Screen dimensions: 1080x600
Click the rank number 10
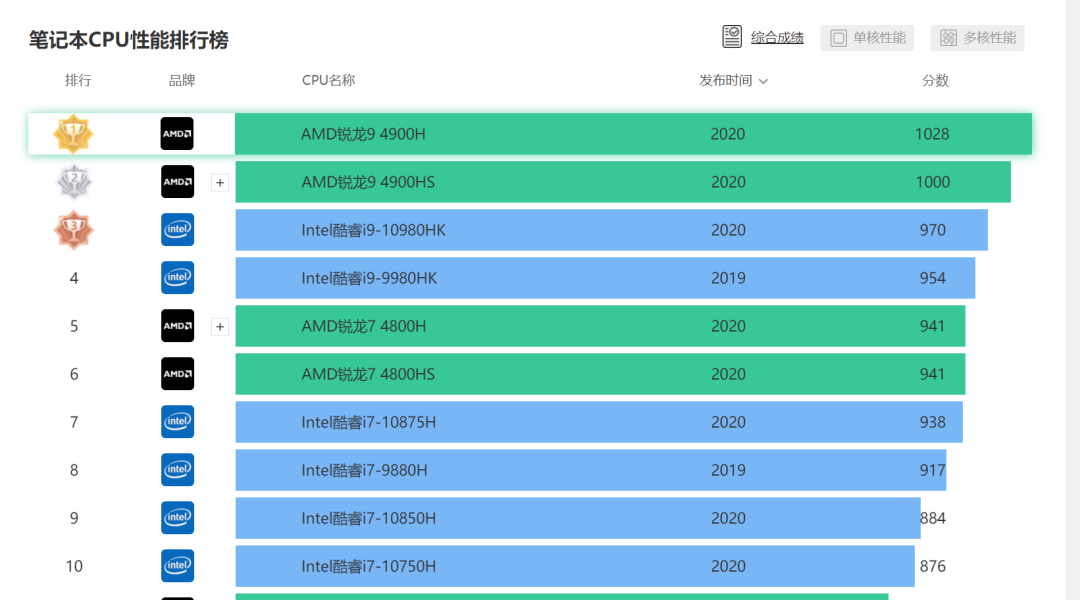[74, 566]
